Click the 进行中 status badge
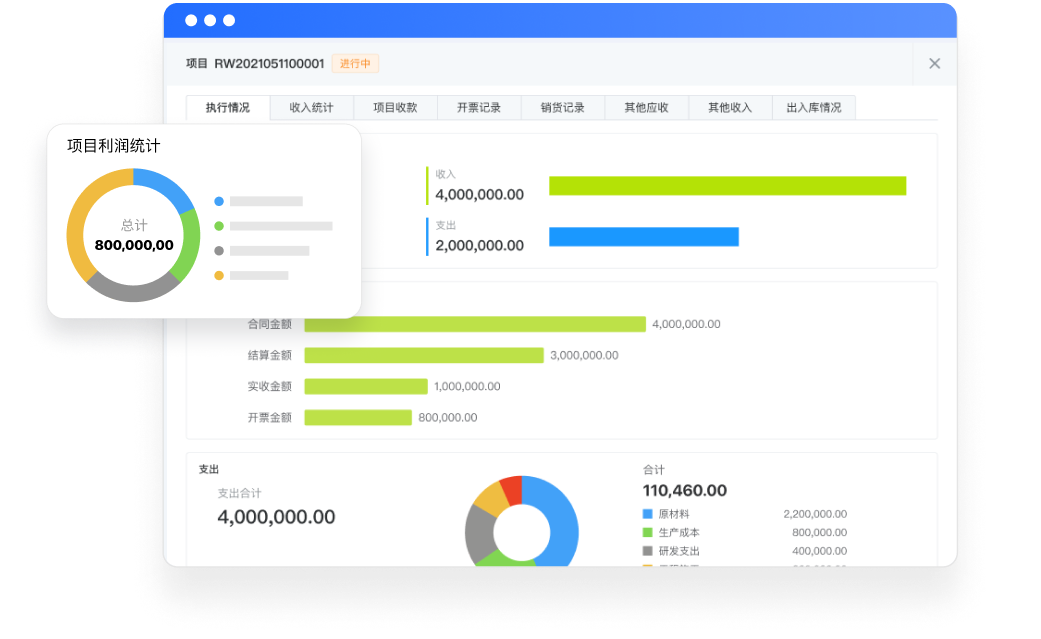The height and width of the screenshot is (639, 1041). (355, 64)
